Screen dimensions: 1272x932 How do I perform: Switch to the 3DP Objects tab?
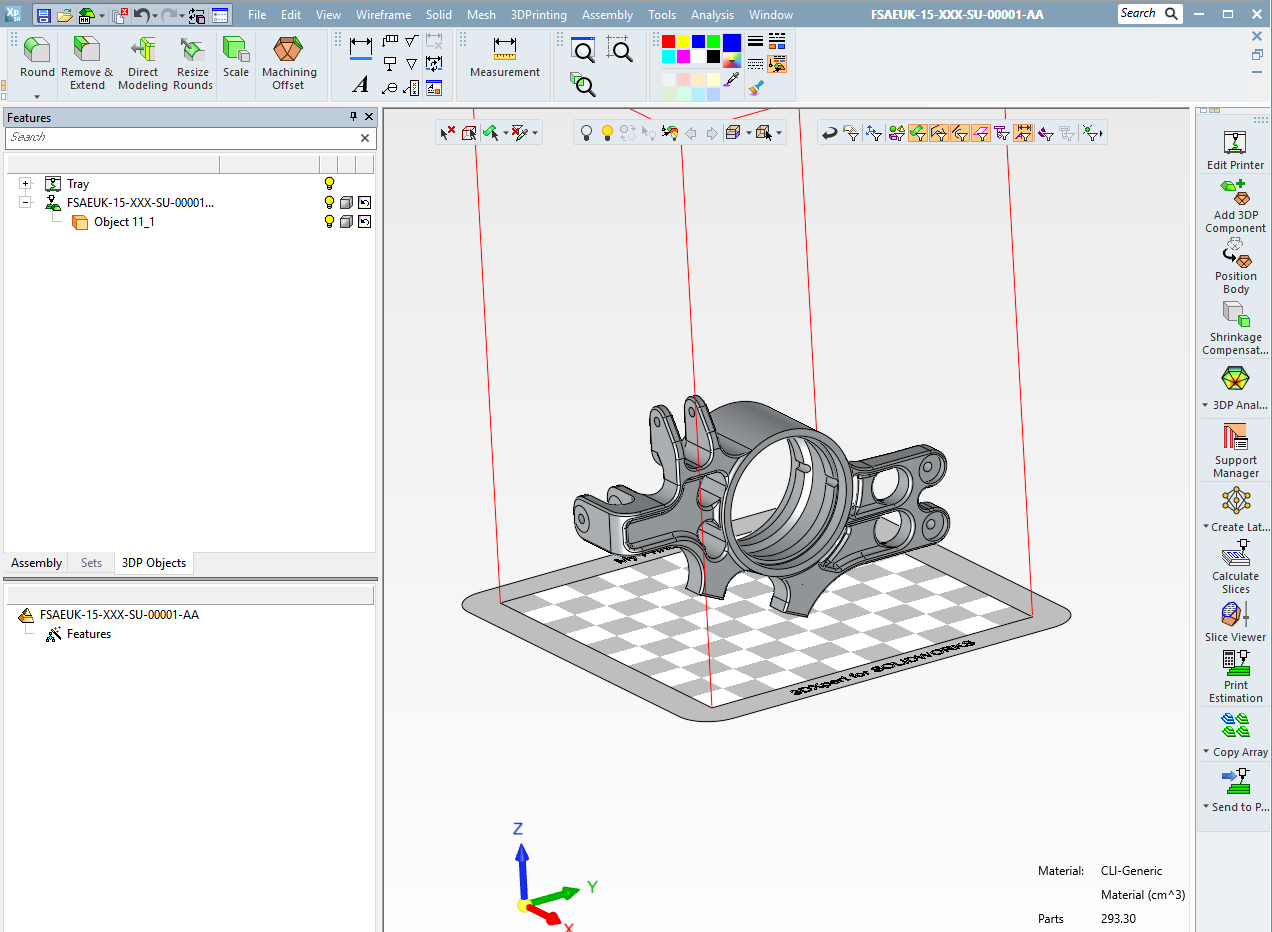pyautogui.click(x=153, y=562)
